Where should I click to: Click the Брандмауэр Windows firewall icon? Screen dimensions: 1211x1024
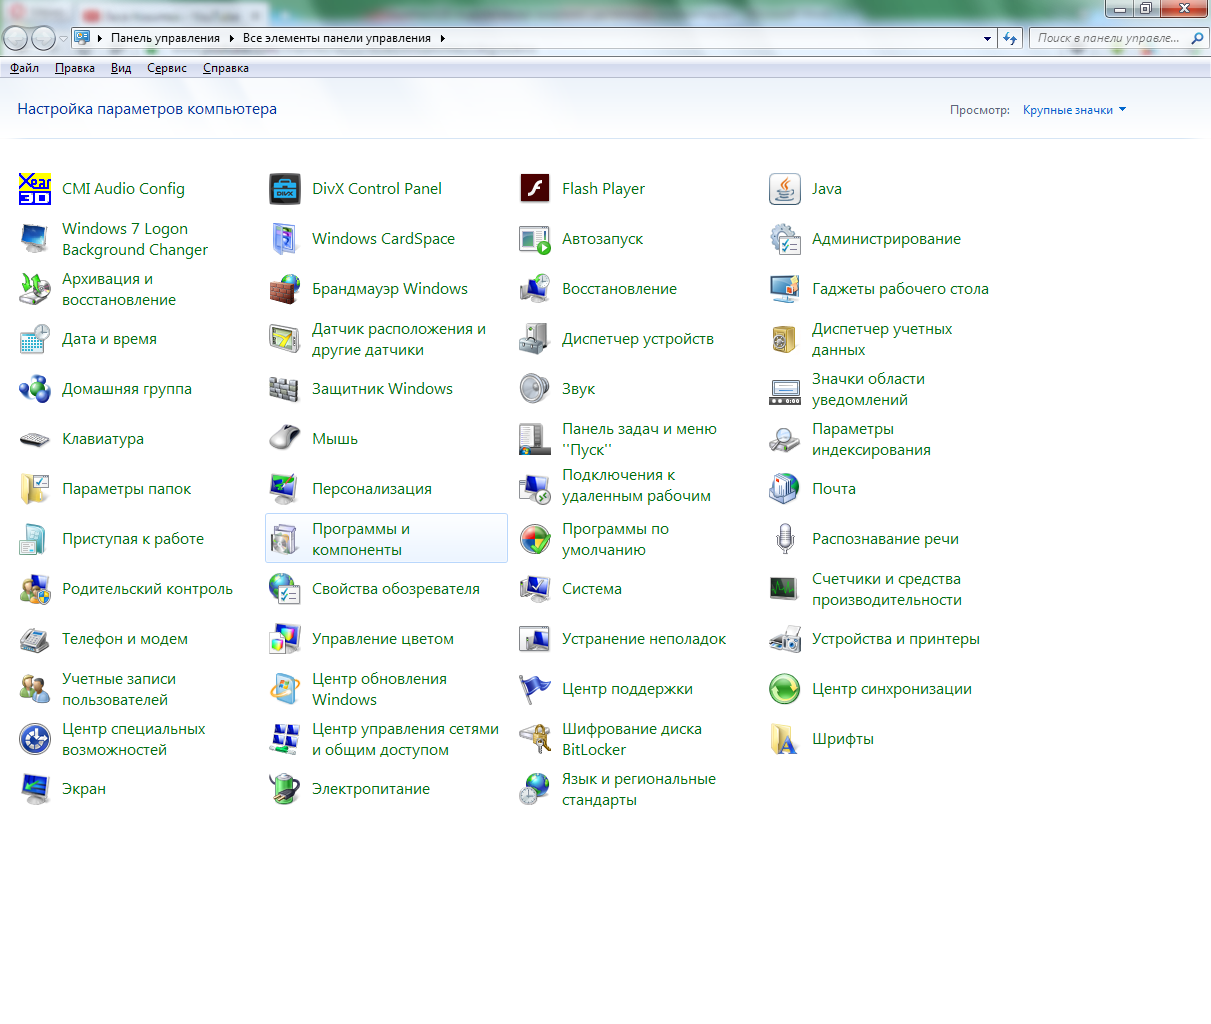click(285, 289)
